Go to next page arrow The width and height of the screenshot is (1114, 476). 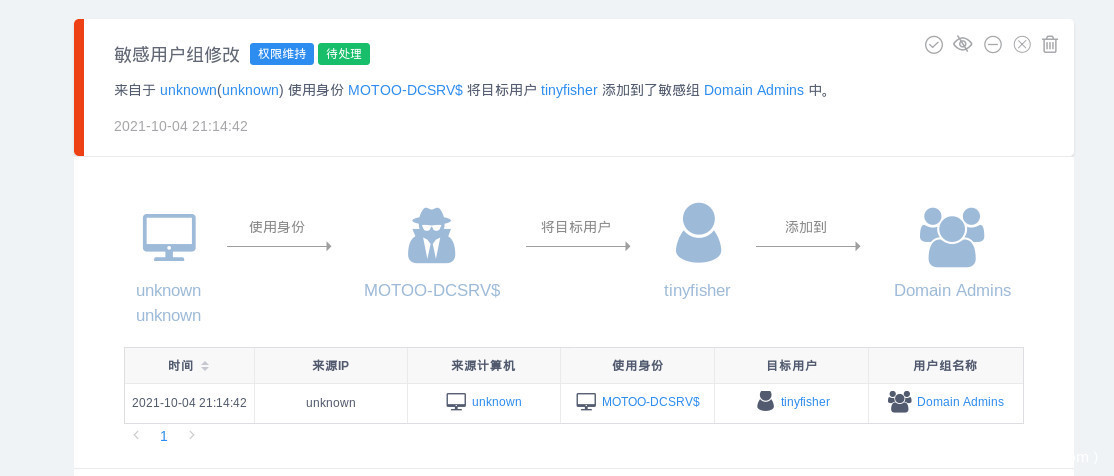[192, 435]
